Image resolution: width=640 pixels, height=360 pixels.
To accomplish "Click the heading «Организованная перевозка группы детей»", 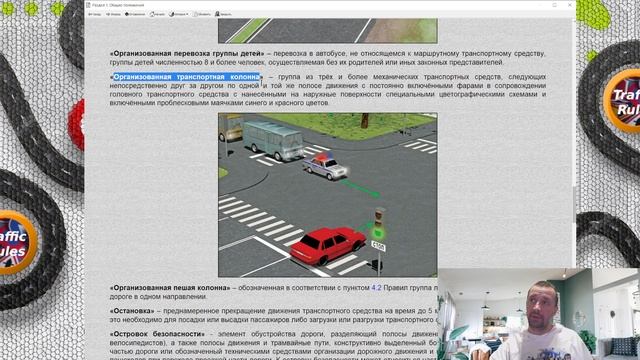I will 187,53.
